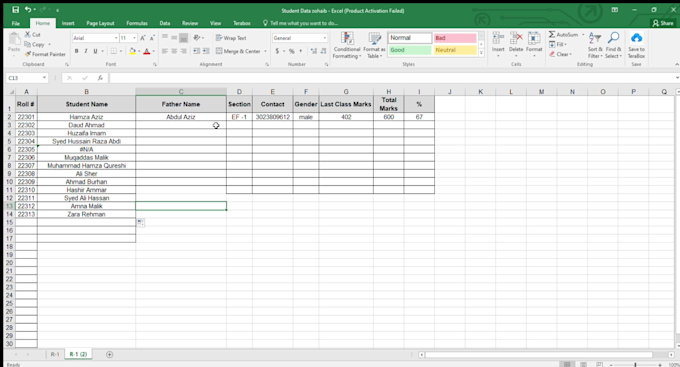Select column C header
Viewport: 680px width, 367px height.
coord(181,92)
